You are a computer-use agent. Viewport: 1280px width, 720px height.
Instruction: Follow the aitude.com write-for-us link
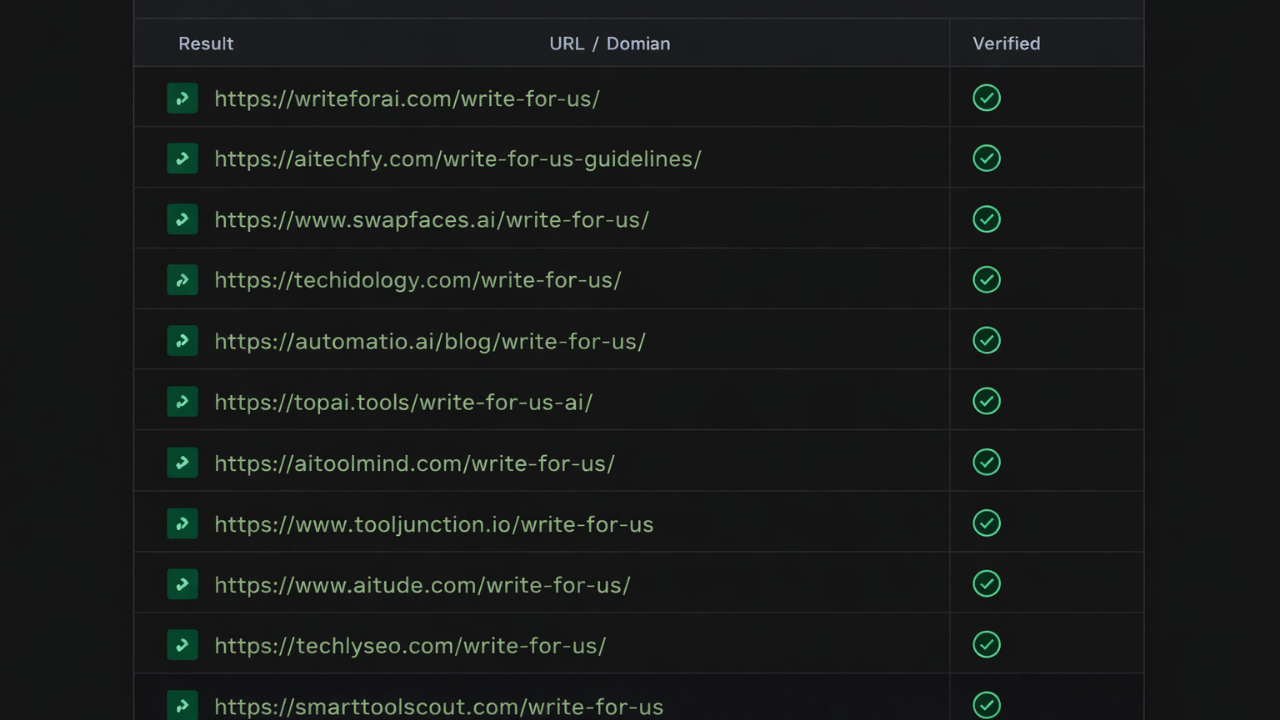(x=422, y=585)
